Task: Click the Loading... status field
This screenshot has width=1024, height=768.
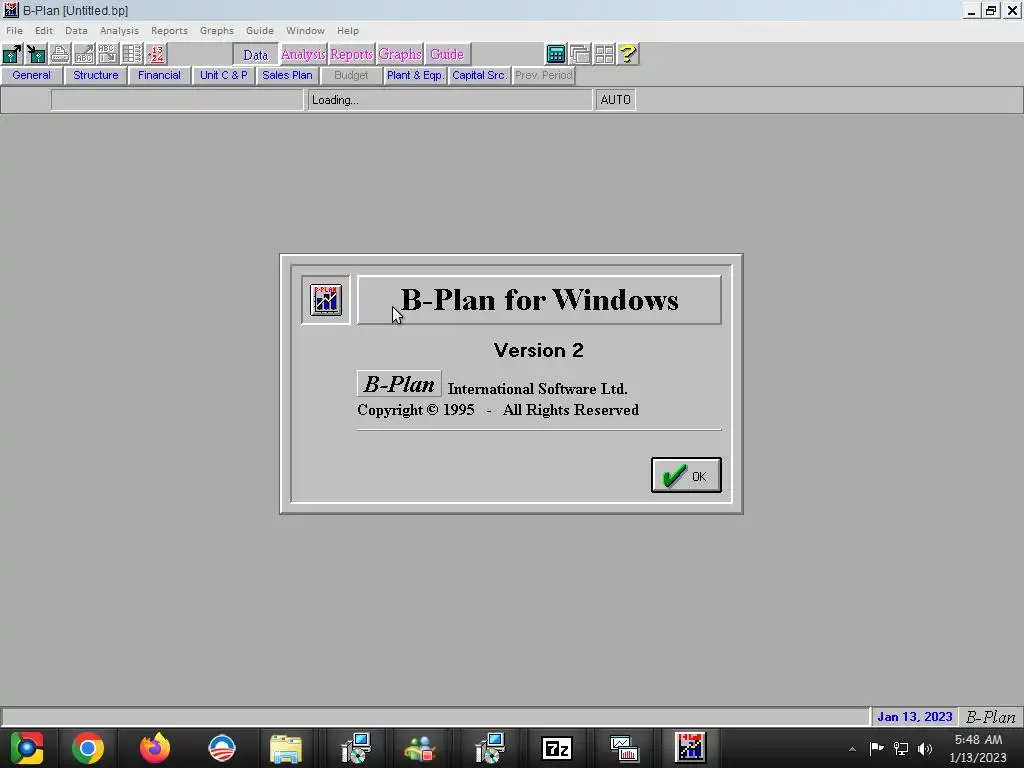Action: [450, 100]
